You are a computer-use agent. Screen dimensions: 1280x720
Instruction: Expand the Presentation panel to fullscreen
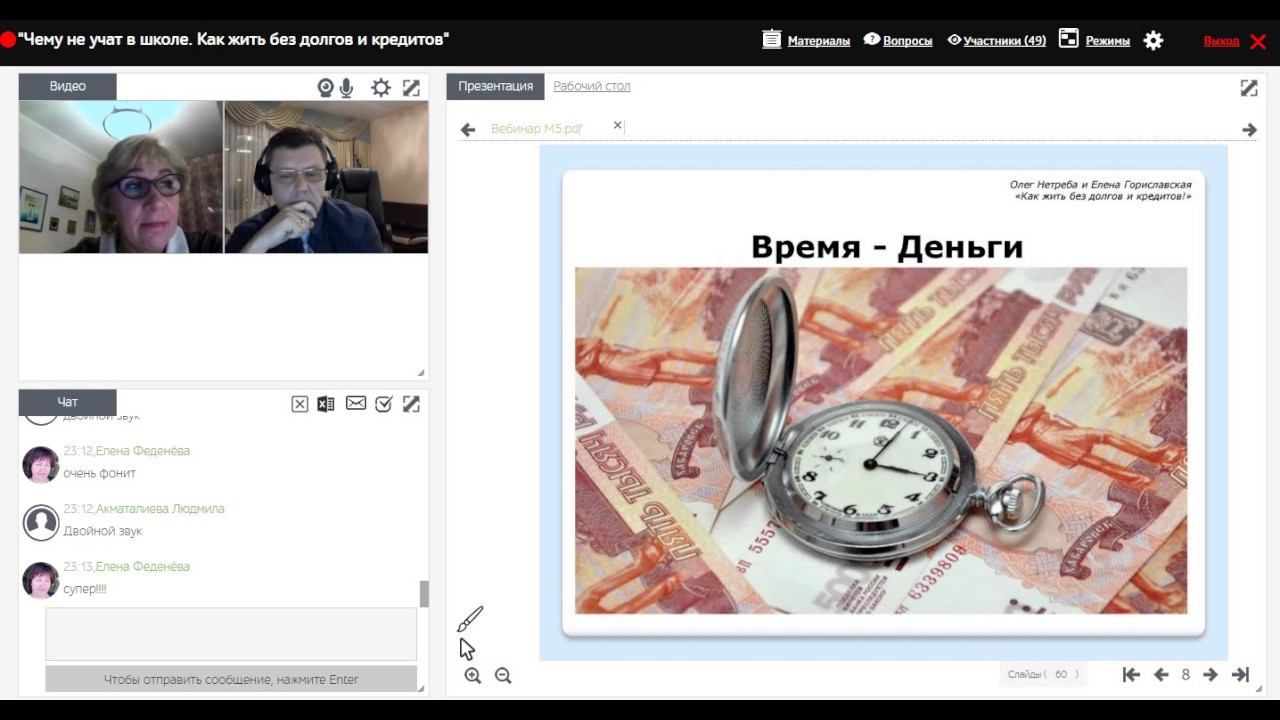(1249, 88)
